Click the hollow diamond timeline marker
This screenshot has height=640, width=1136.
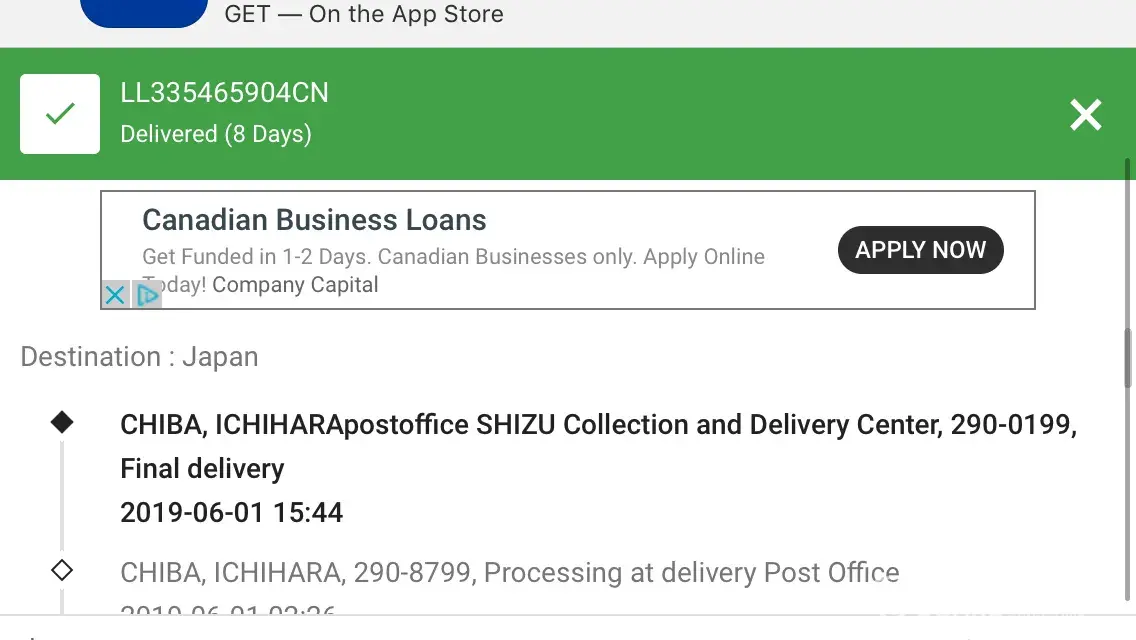click(x=62, y=571)
